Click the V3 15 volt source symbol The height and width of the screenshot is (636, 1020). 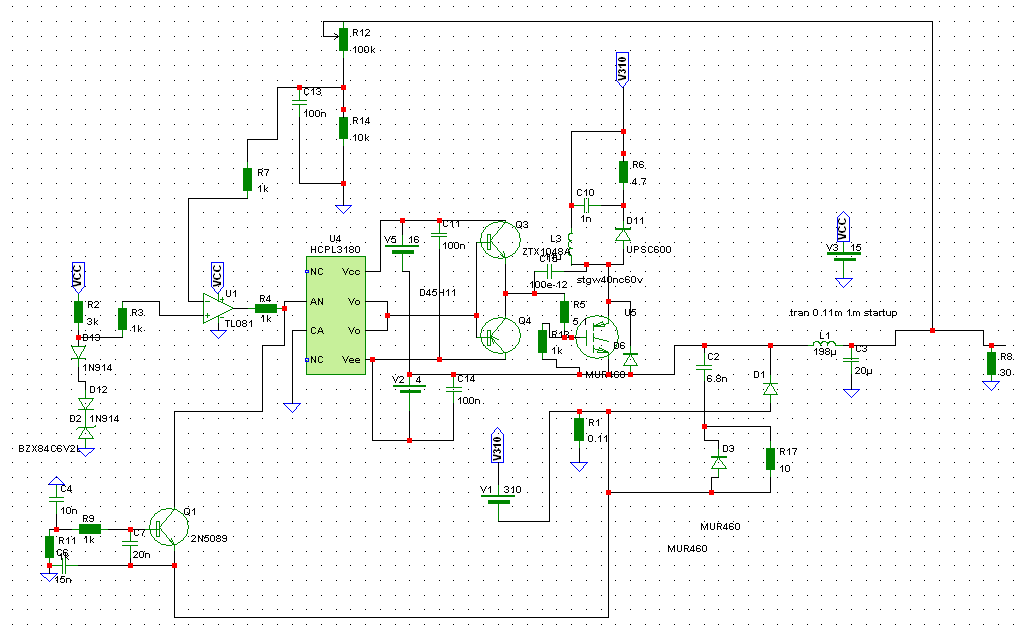846,256
